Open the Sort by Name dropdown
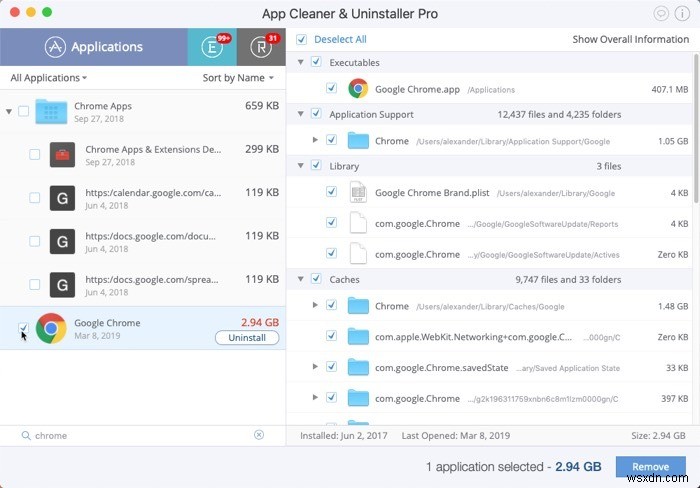Screen dimensions: 700x488 click(238, 78)
